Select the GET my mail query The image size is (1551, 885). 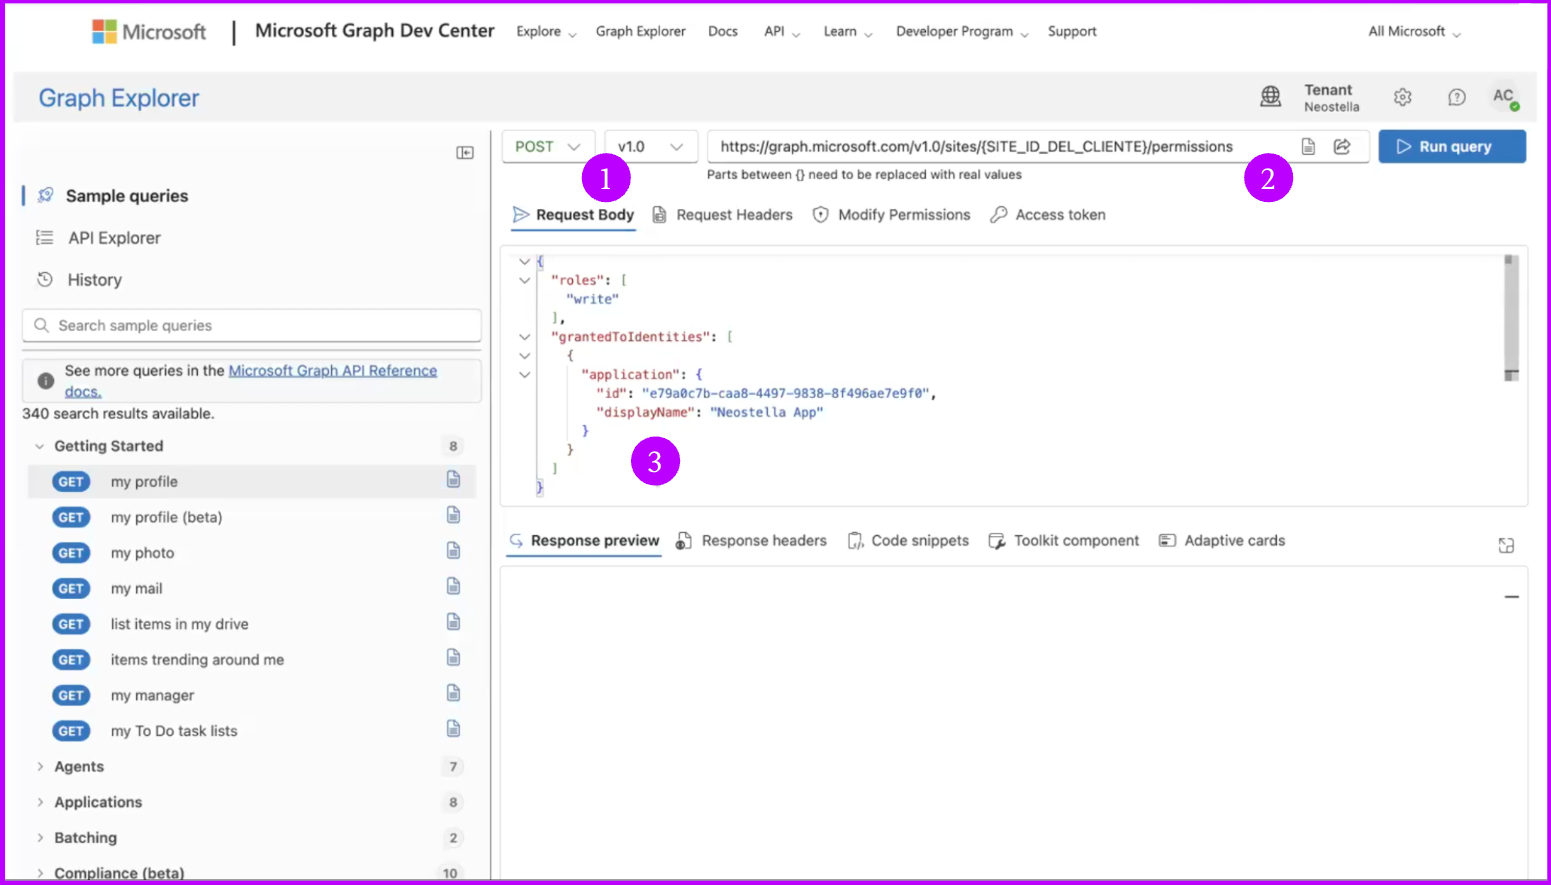[252, 588]
